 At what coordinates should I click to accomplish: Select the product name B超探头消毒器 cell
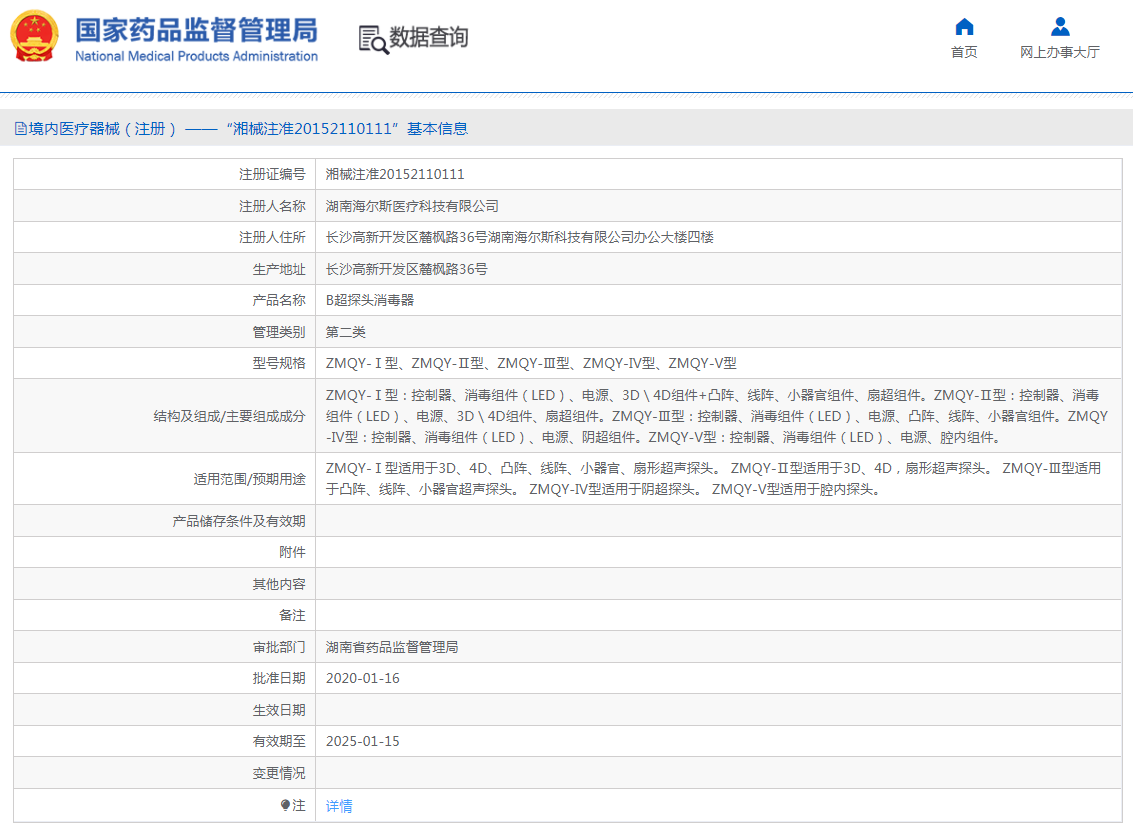tap(371, 299)
